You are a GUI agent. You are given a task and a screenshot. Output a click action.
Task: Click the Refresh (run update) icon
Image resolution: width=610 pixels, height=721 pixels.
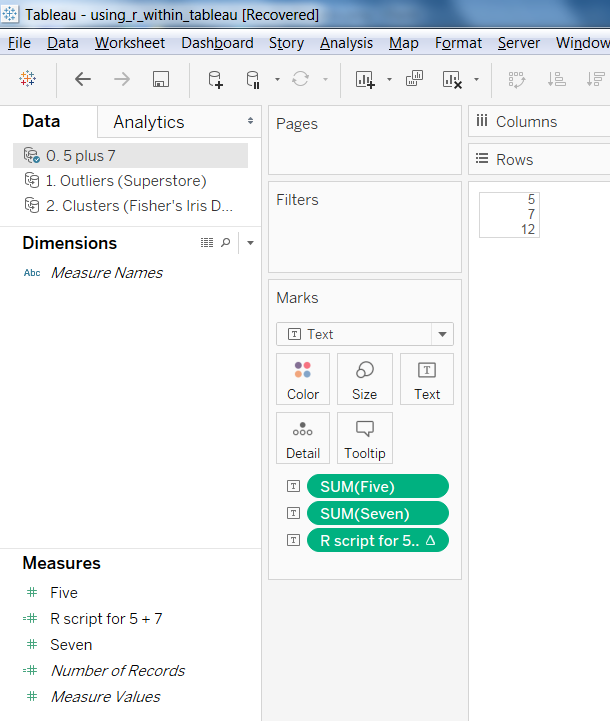(300, 79)
